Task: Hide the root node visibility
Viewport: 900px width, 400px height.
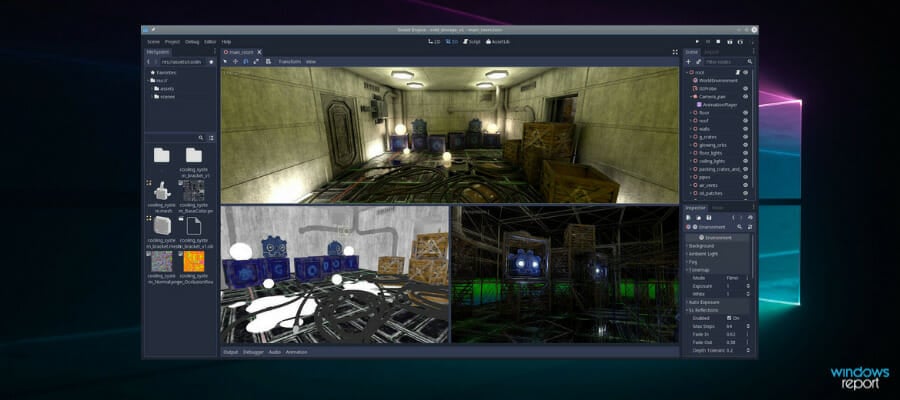Action: pos(746,73)
